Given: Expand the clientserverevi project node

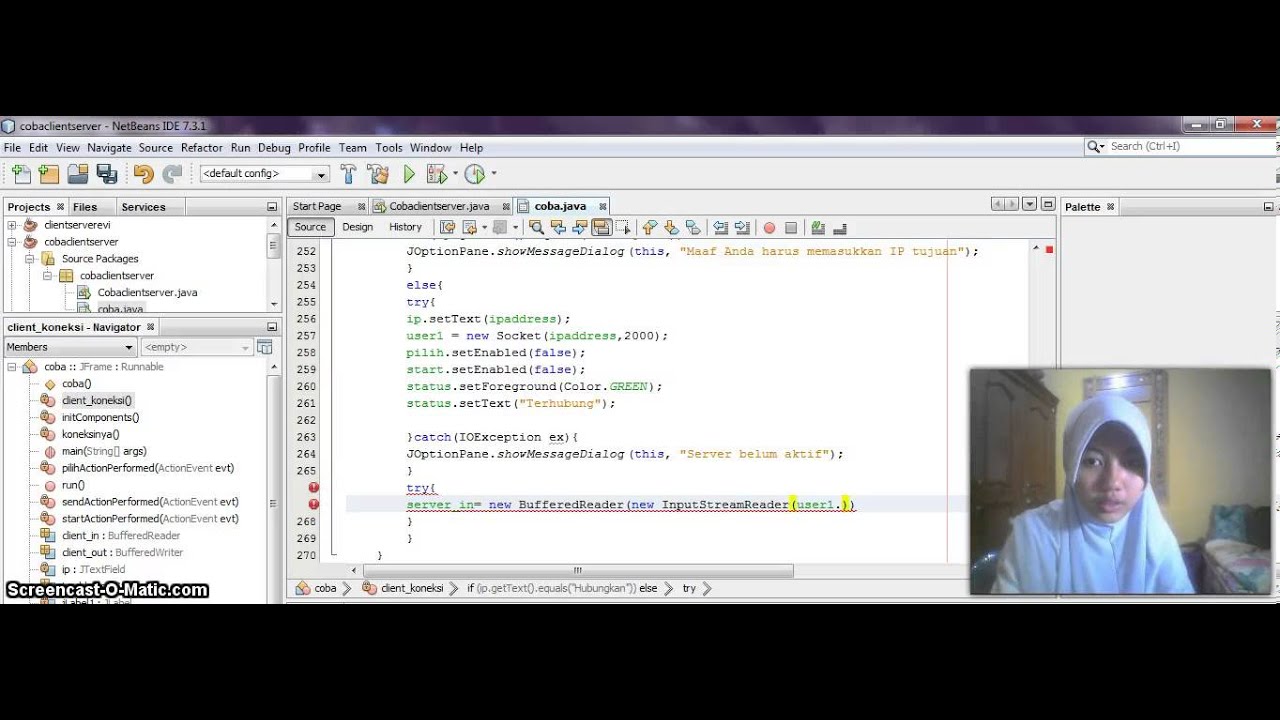Looking at the screenshot, I should pyautogui.click(x=12, y=225).
